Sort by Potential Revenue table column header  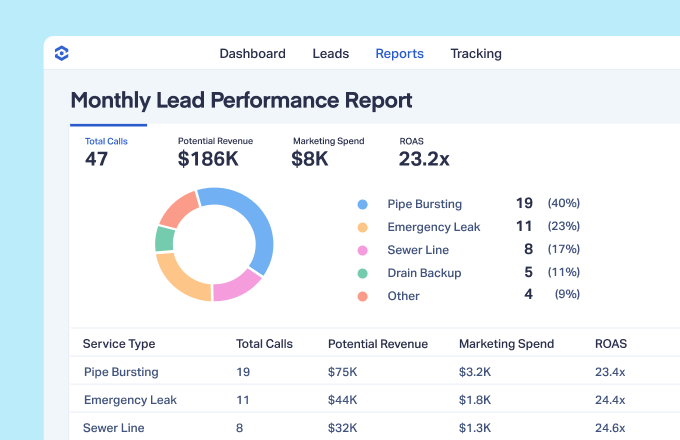click(378, 344)
